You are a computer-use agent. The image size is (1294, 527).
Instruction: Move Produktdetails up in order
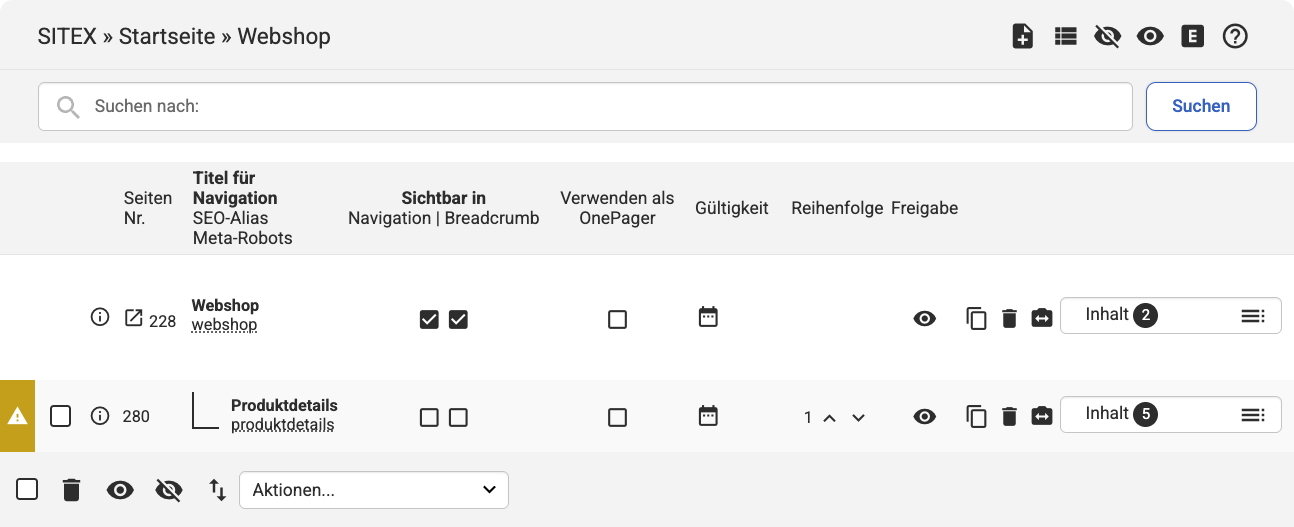[829, 417]
